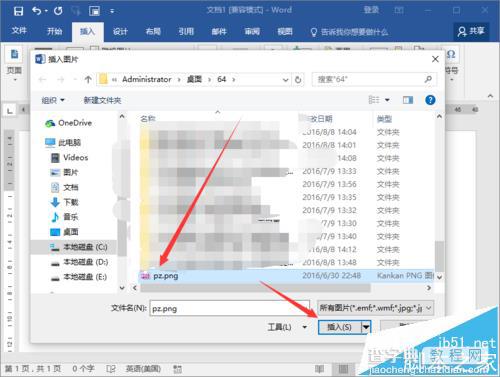Open 下载 in the navigation tree
Viewport: 500px width, 377px height.
tap(64, 202)
